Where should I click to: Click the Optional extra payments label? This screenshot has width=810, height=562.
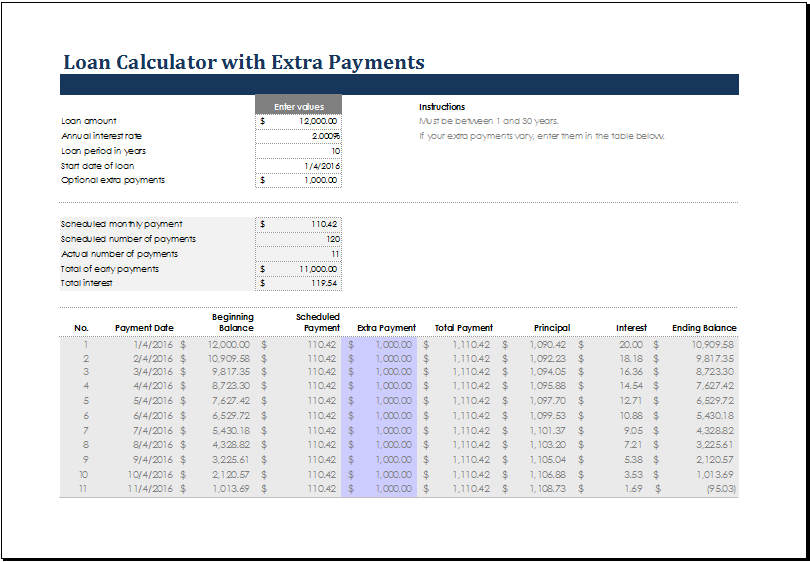tap(113, 180)
